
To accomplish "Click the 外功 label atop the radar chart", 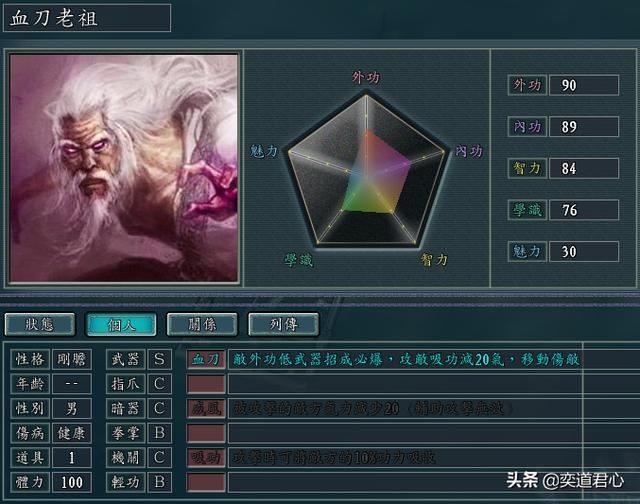I will point(366,77).
